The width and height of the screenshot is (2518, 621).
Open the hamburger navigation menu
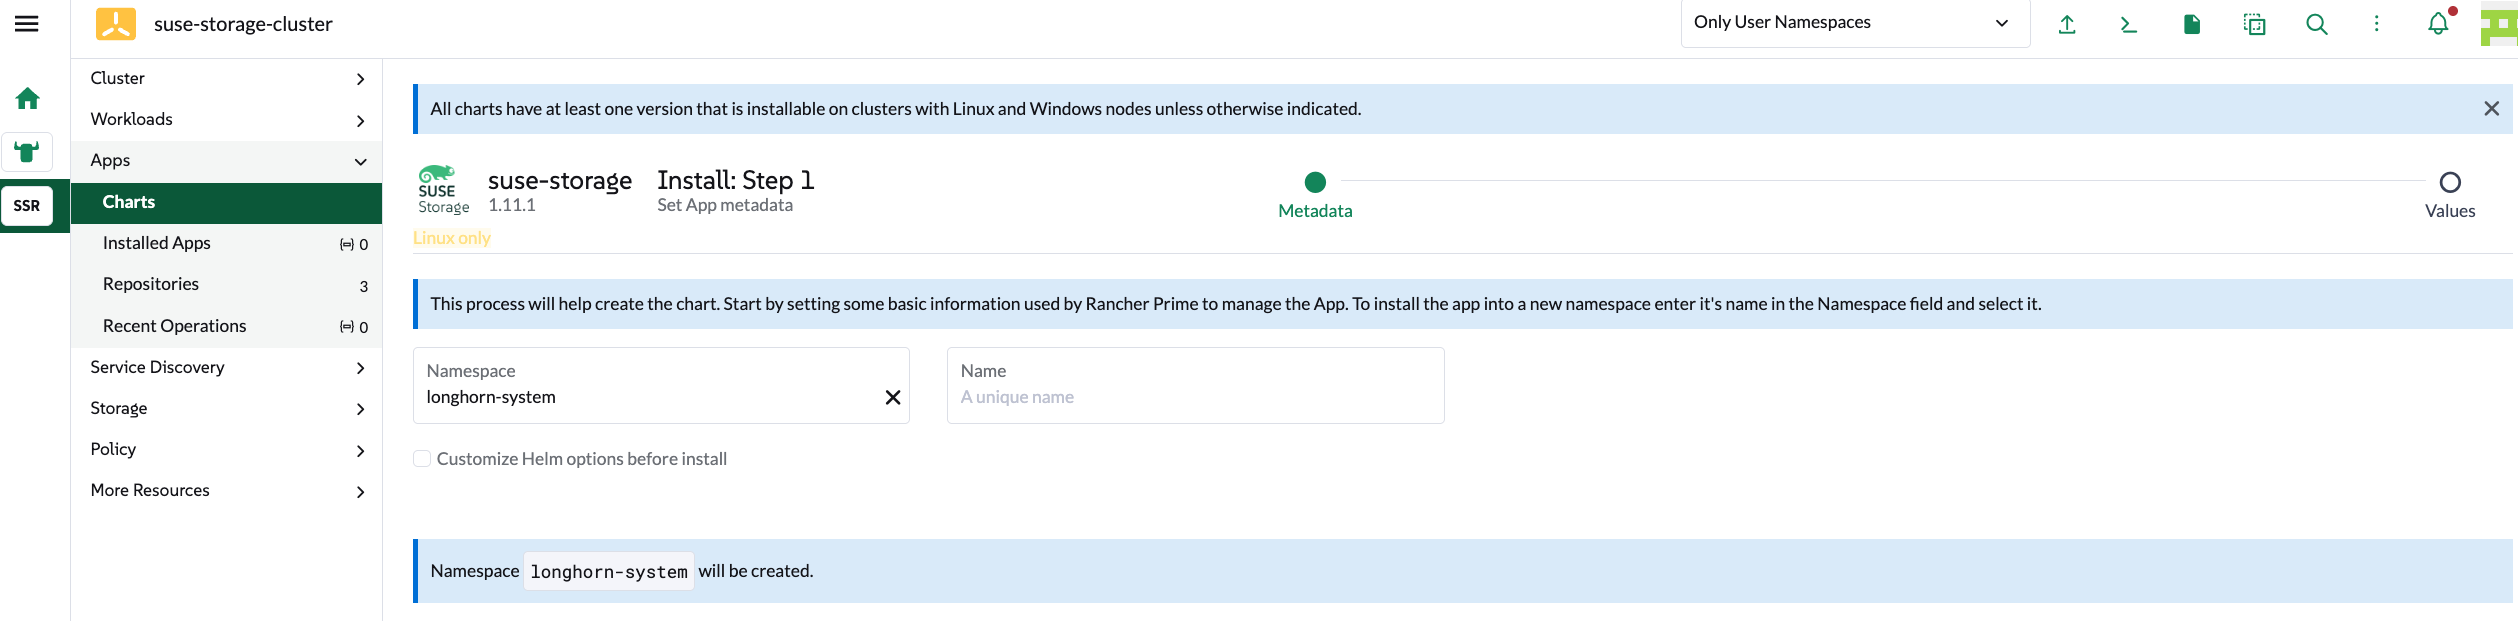27,24
